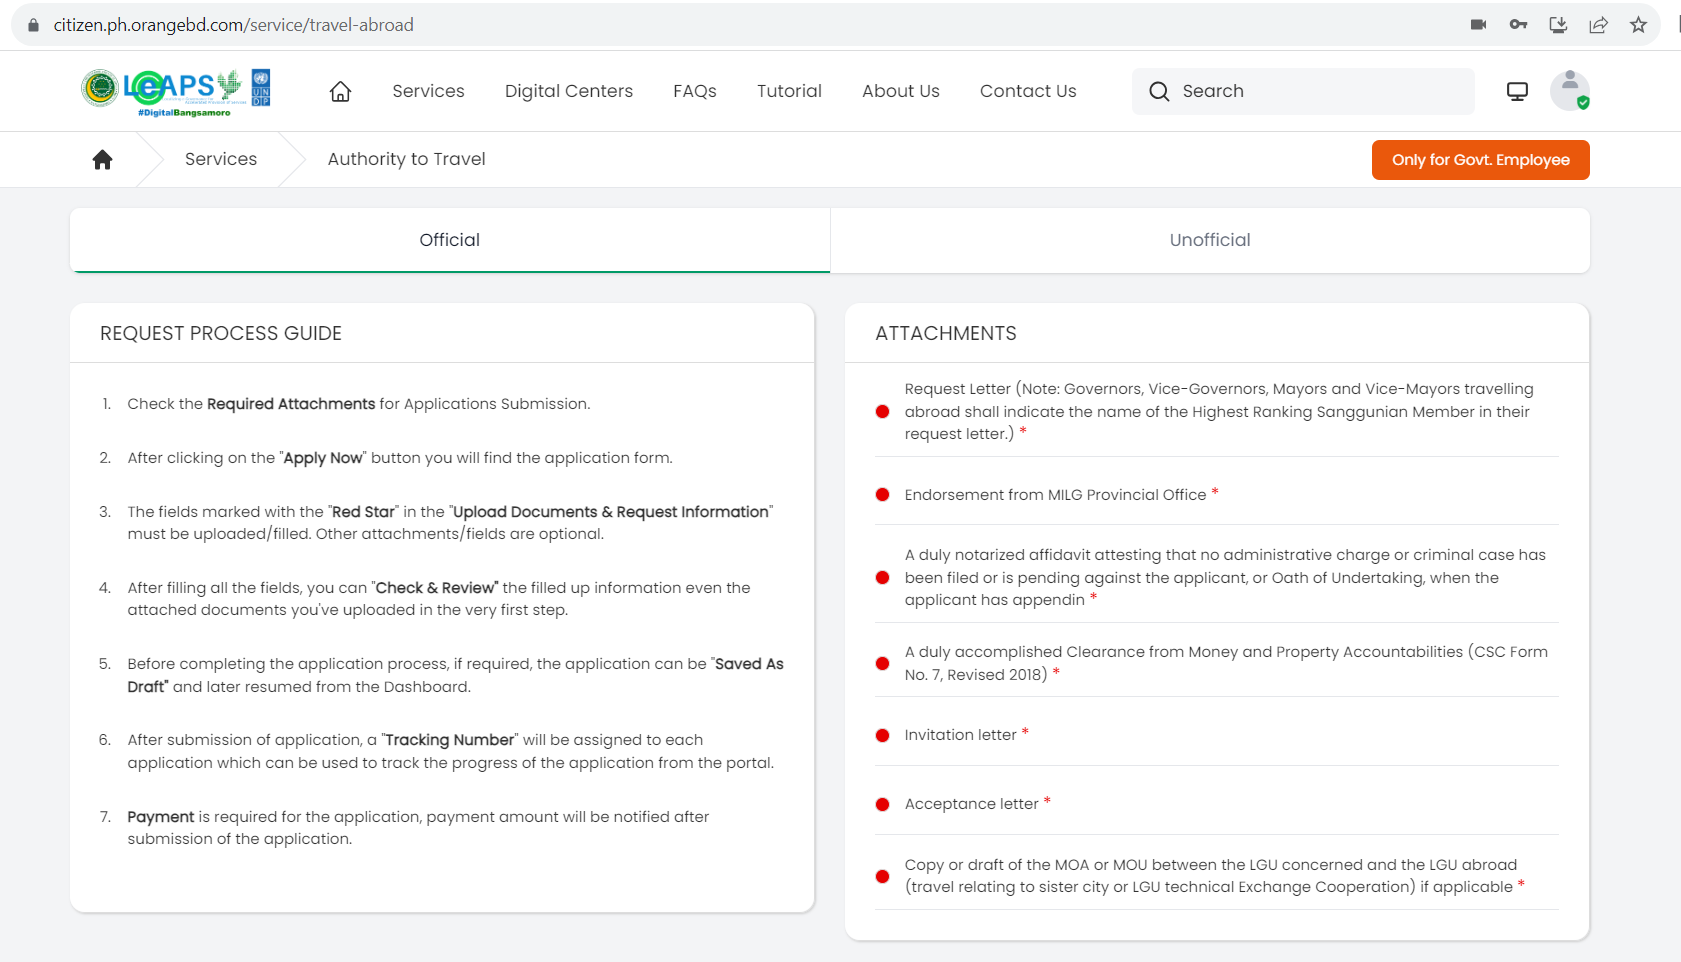Open the Services menu item
The image size is (1681, 962).
click(428, 91)
